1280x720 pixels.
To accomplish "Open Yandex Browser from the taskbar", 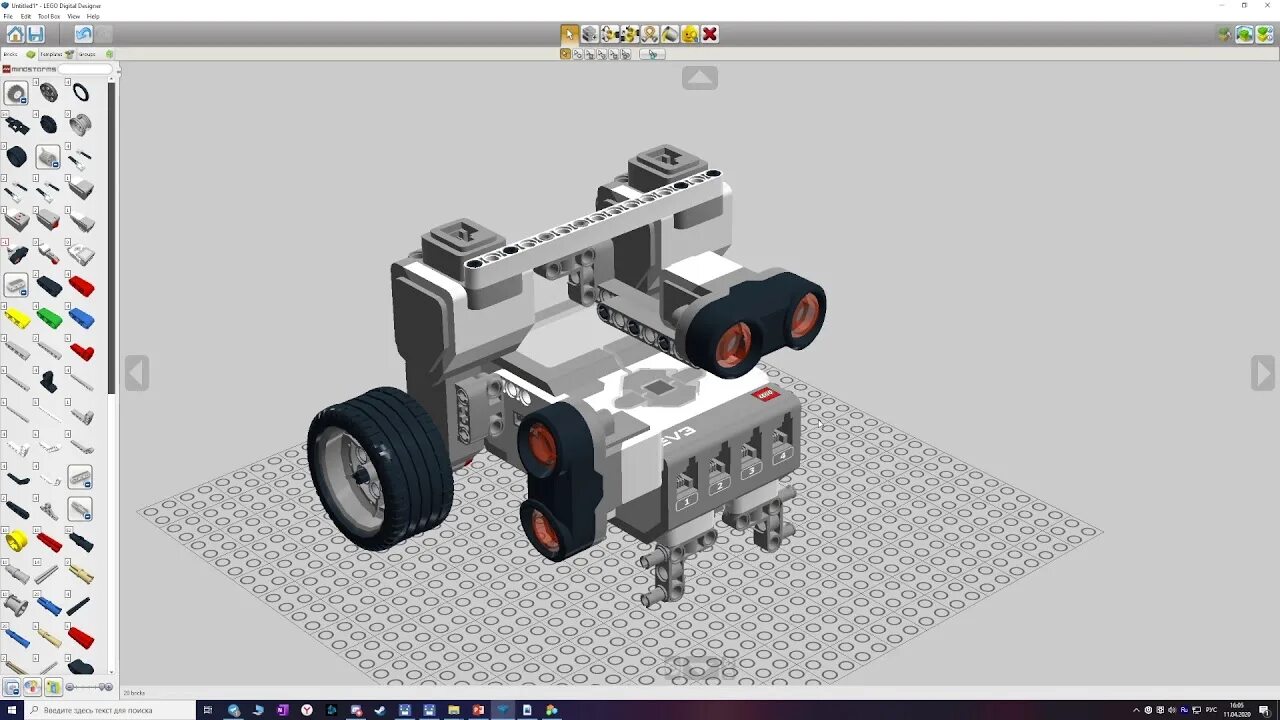I will [307, 710].
